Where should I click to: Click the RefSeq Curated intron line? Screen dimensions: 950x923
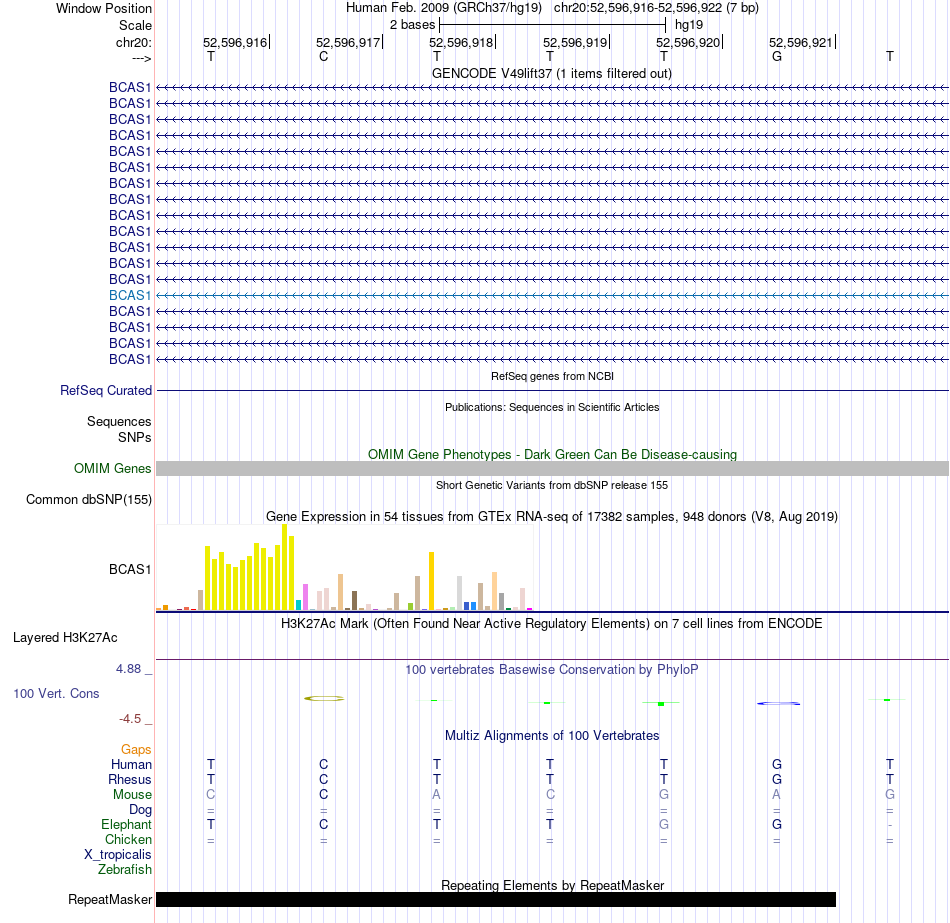coord(553,390)
